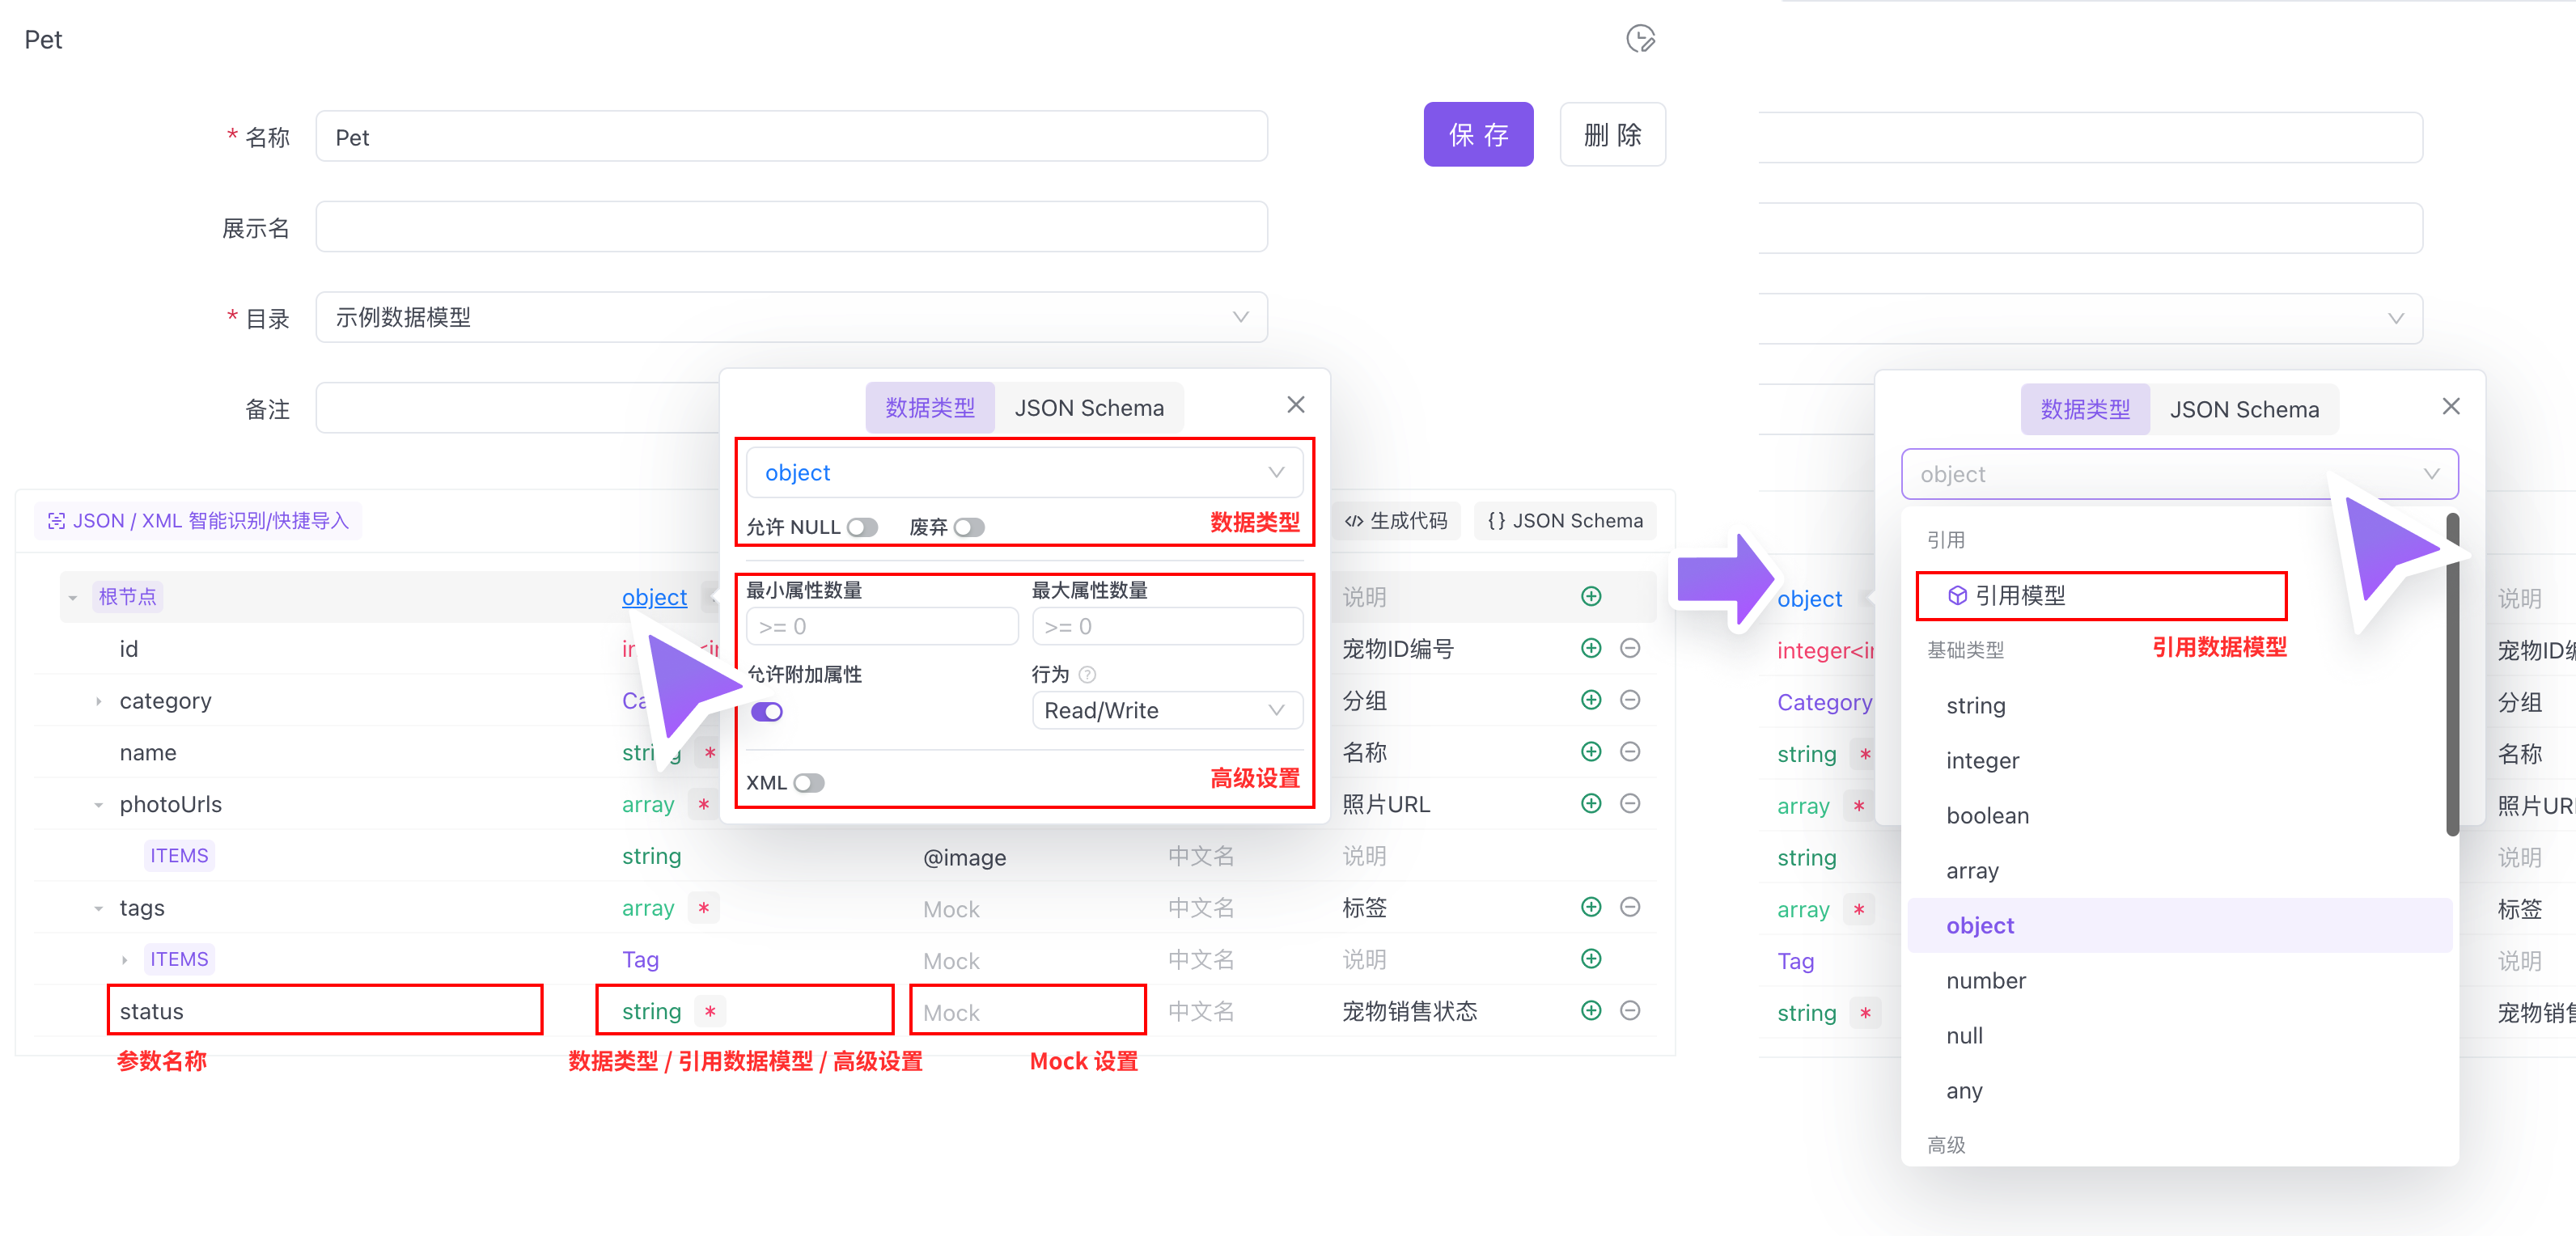Collapse the photoUrls tree node
The width and height of the screenshot is (2576, 1236).
(x=98, y=805)
